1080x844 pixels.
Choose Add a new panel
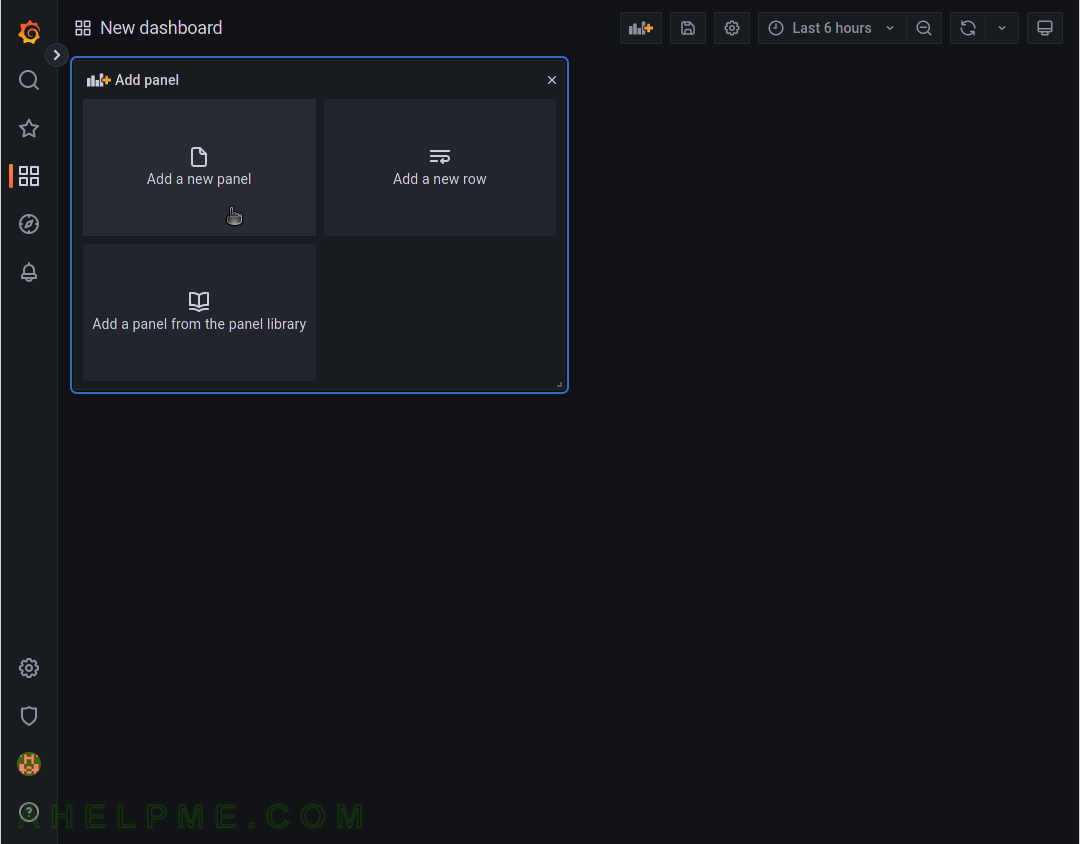coord(199,167)
